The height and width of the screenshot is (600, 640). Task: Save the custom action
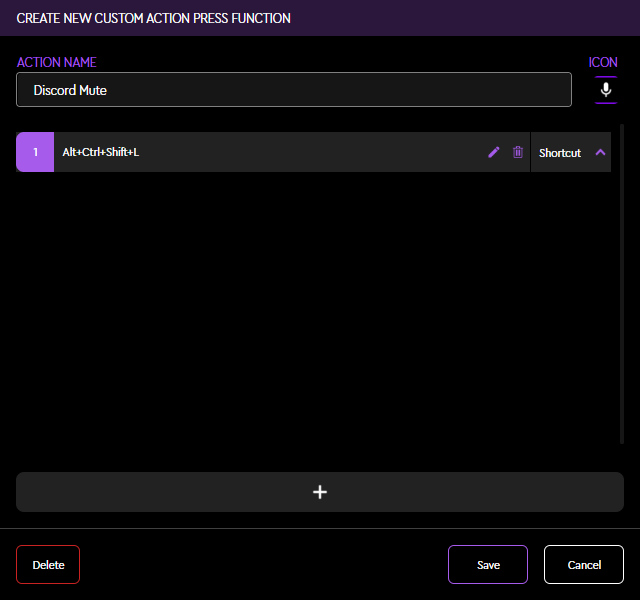[488, 564]
